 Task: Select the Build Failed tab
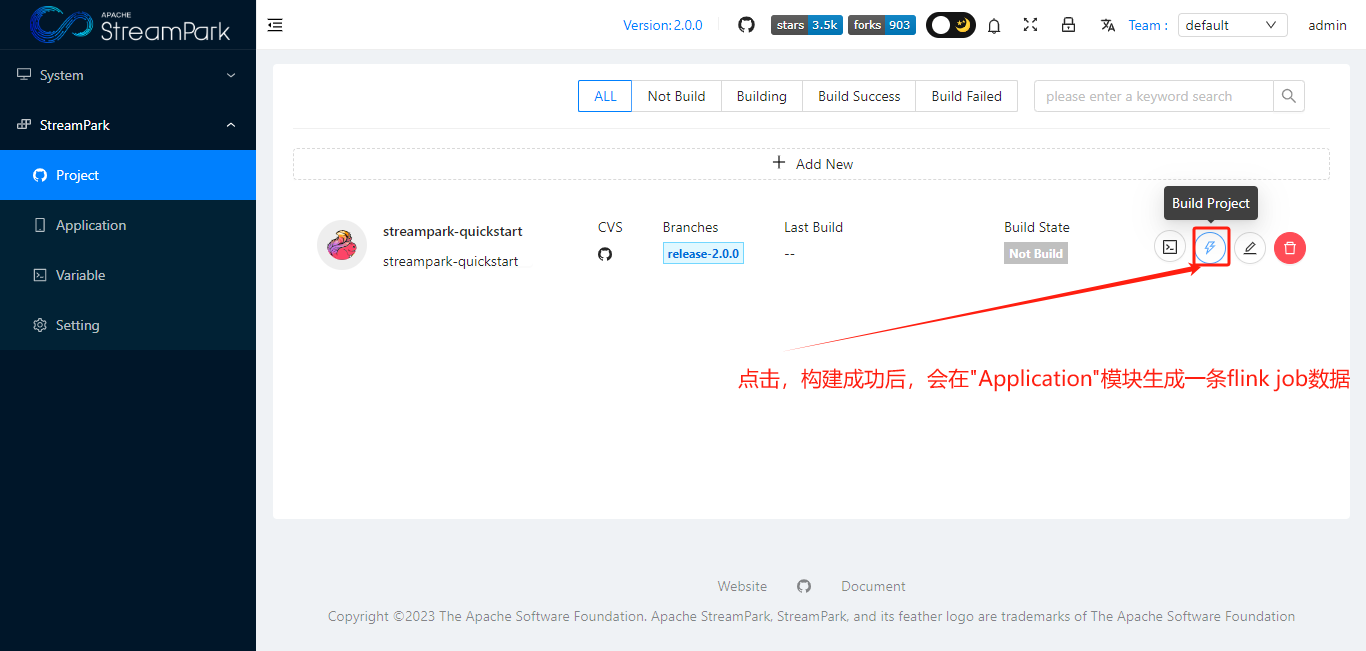965,95
